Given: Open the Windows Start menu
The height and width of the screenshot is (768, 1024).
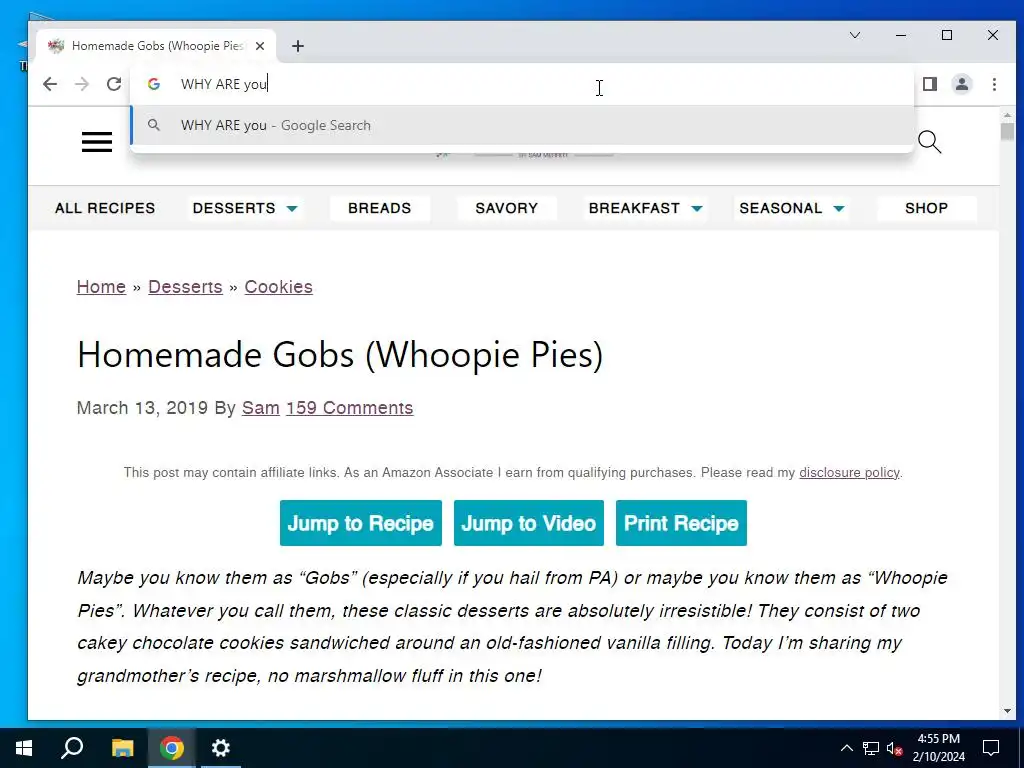Looking at the screenshot, I should click(24, 748).
